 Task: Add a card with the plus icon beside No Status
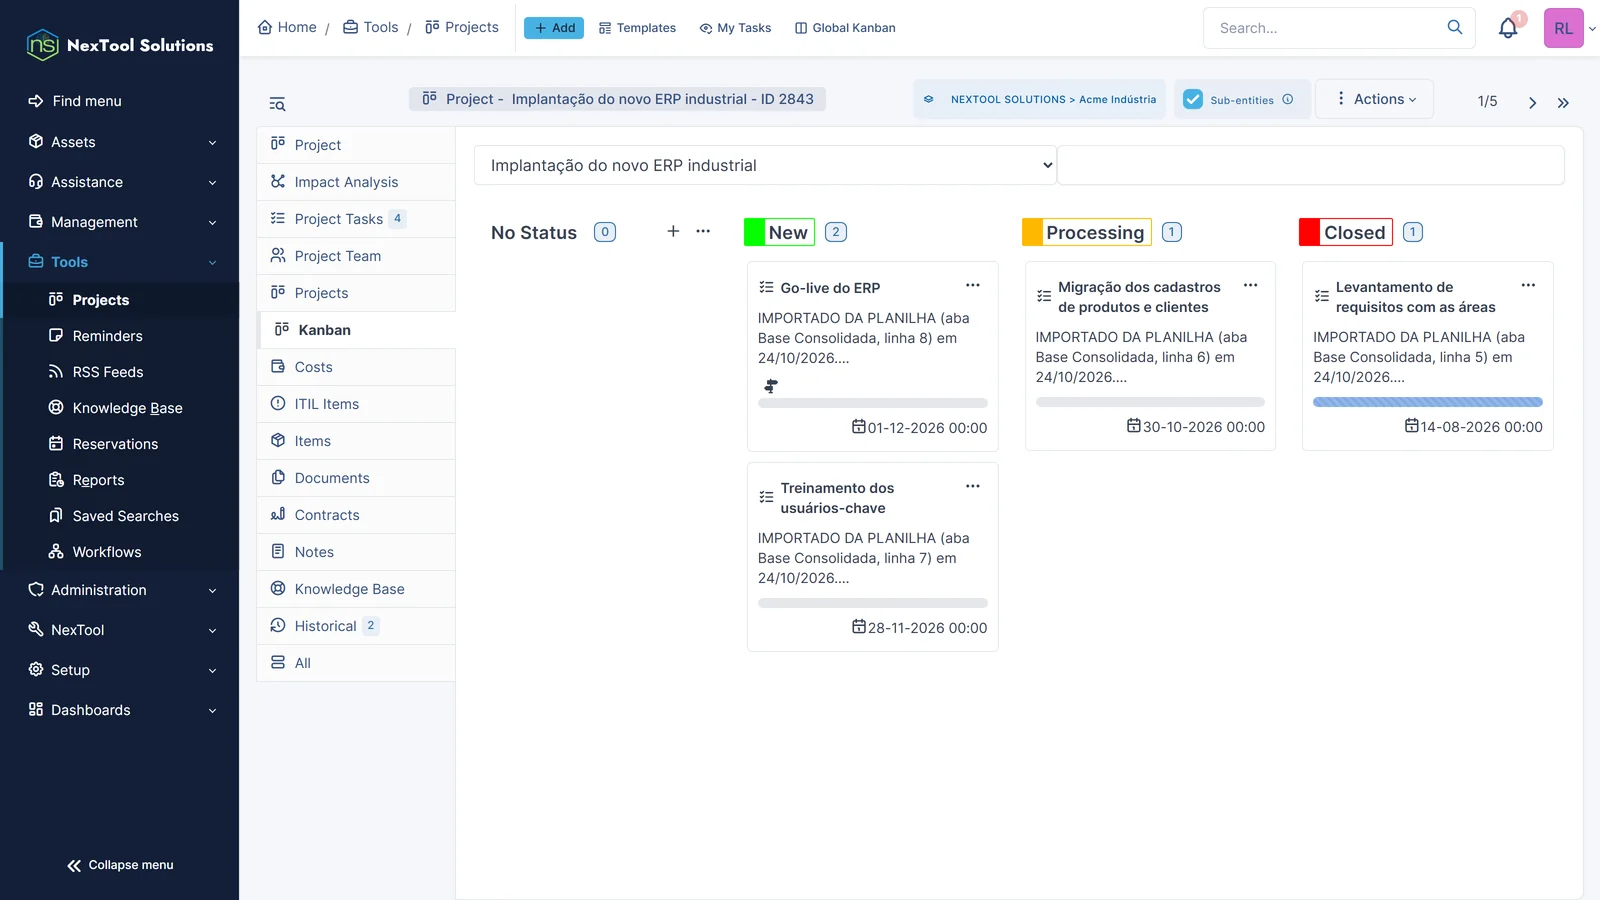tap(673, 231)
